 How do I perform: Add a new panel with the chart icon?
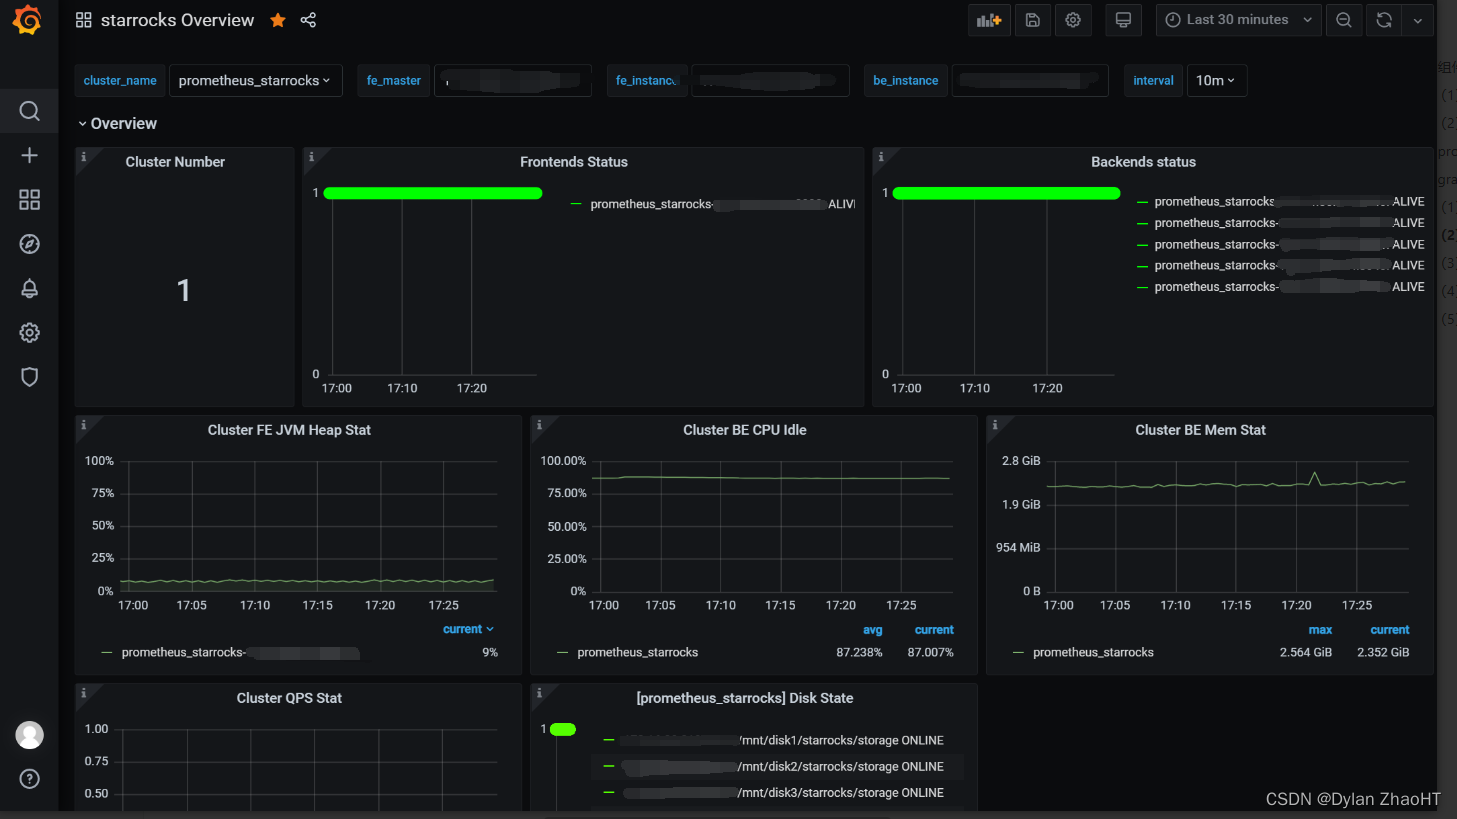coord(989,20)
